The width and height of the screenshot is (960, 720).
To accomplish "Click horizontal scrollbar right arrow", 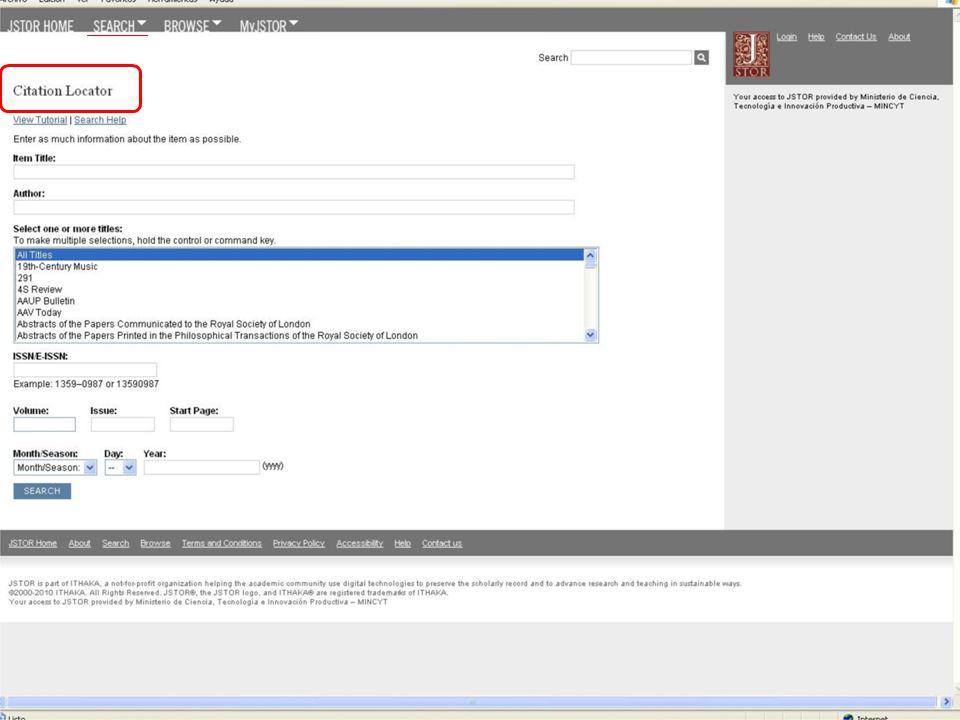I will pyautogui.click(x=947, y=702).
